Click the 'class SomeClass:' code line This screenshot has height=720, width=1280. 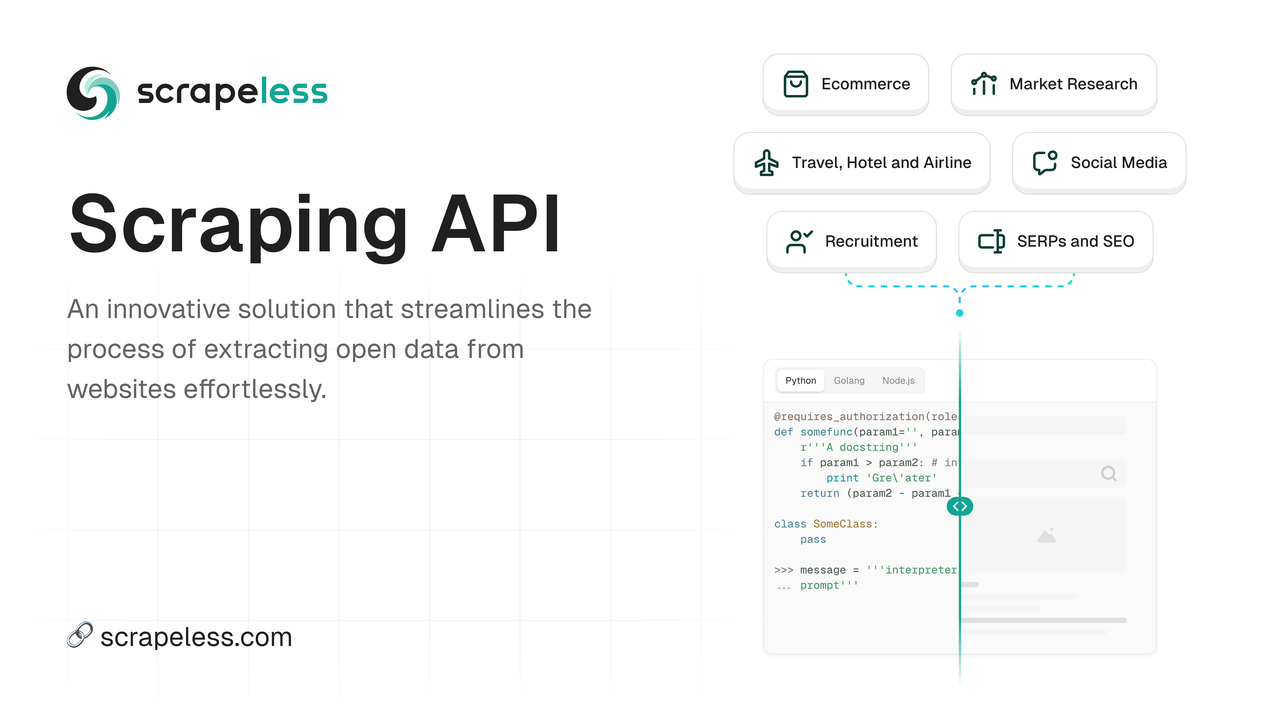click(x=825, y=524)
